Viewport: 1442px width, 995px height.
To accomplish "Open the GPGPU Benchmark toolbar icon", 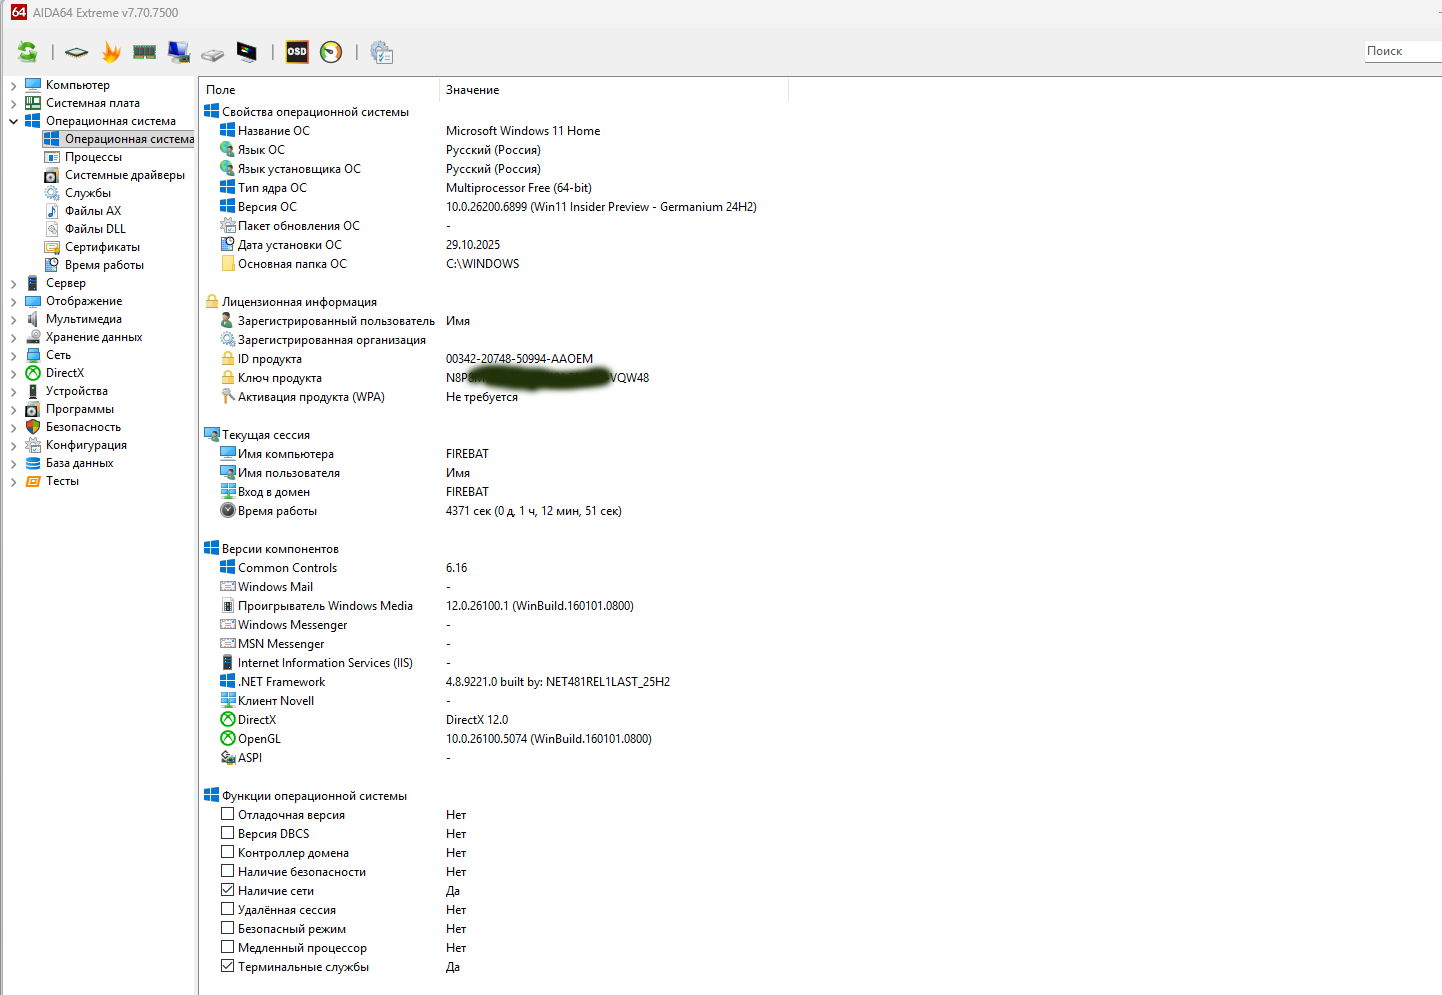I will 247,52.
